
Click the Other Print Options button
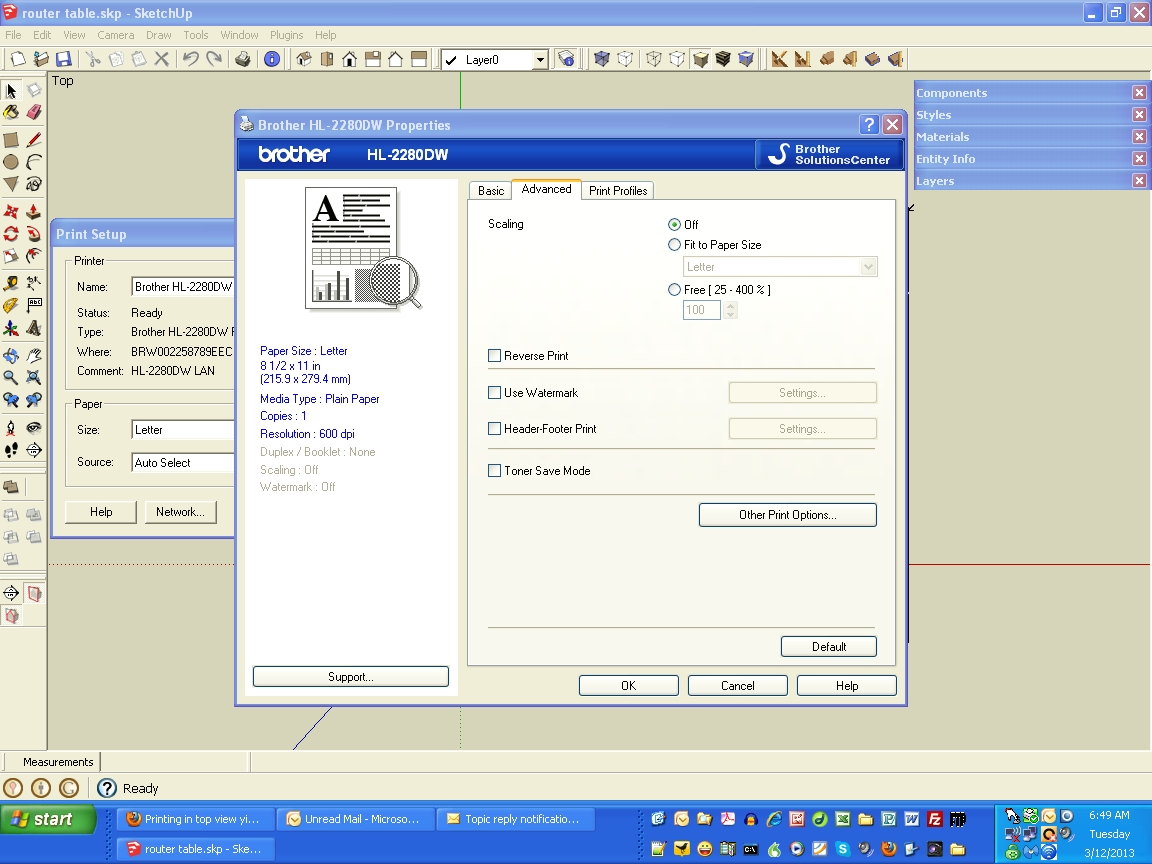point(787,515)
